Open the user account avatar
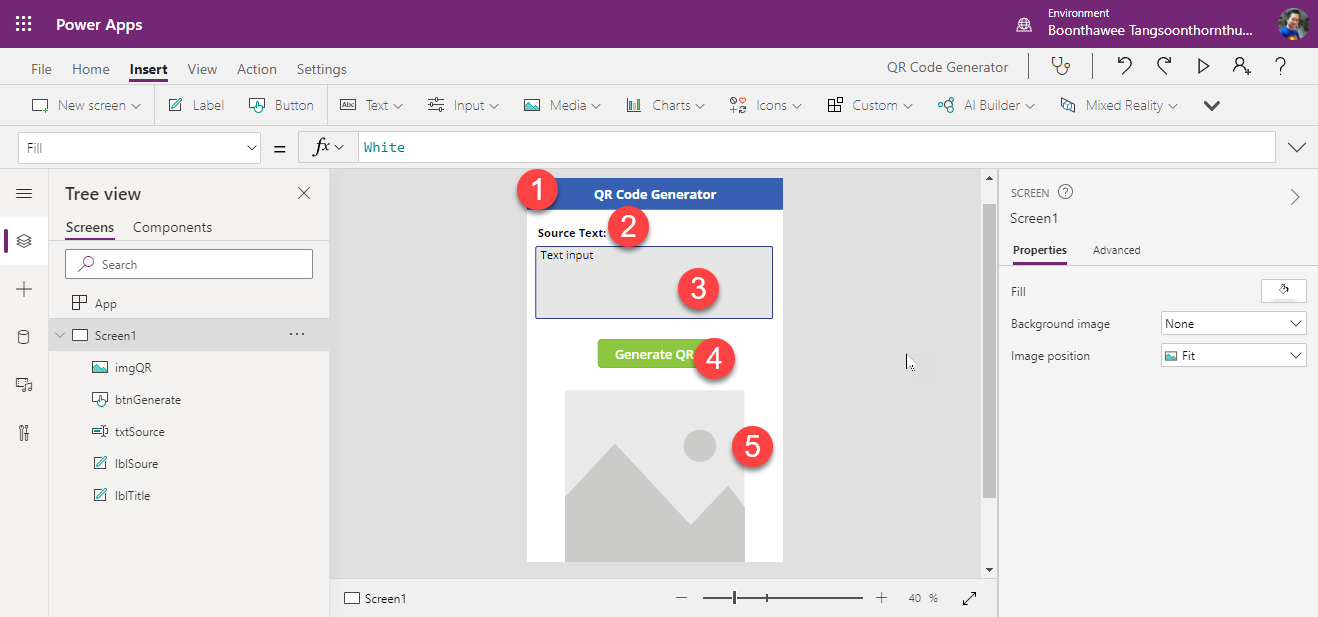 tap(1293, 24)
